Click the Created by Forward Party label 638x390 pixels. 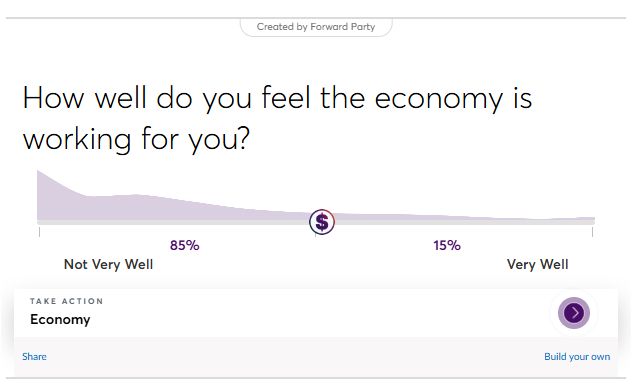316,27
